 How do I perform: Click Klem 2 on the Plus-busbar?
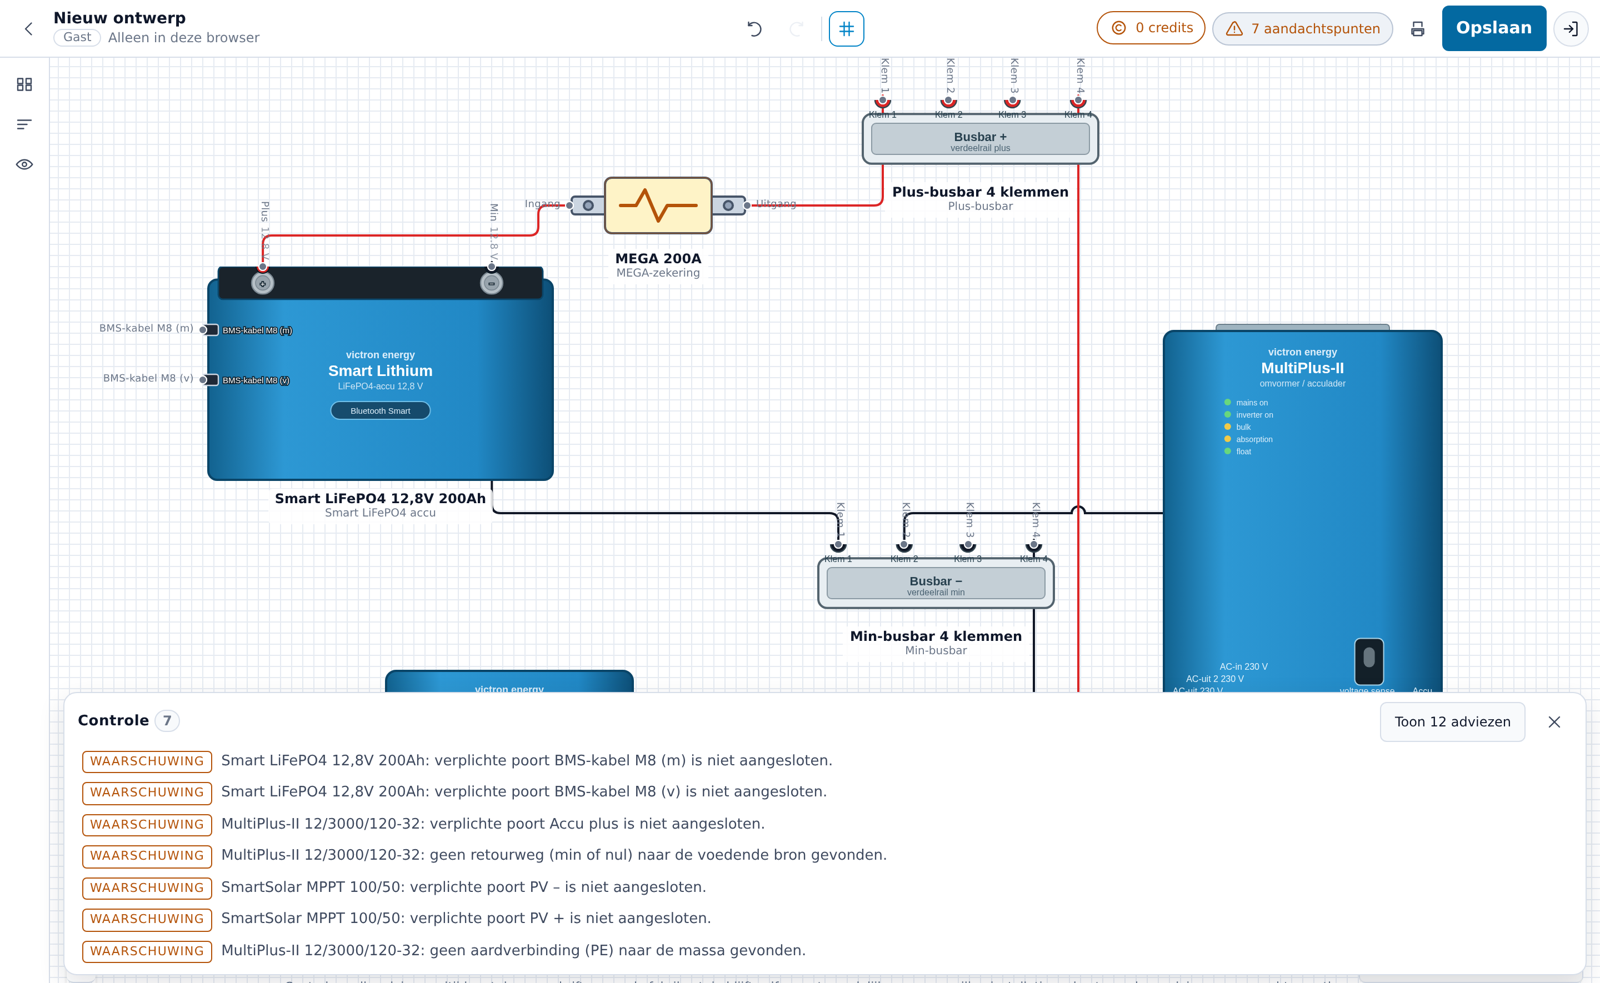pos(948,102)
